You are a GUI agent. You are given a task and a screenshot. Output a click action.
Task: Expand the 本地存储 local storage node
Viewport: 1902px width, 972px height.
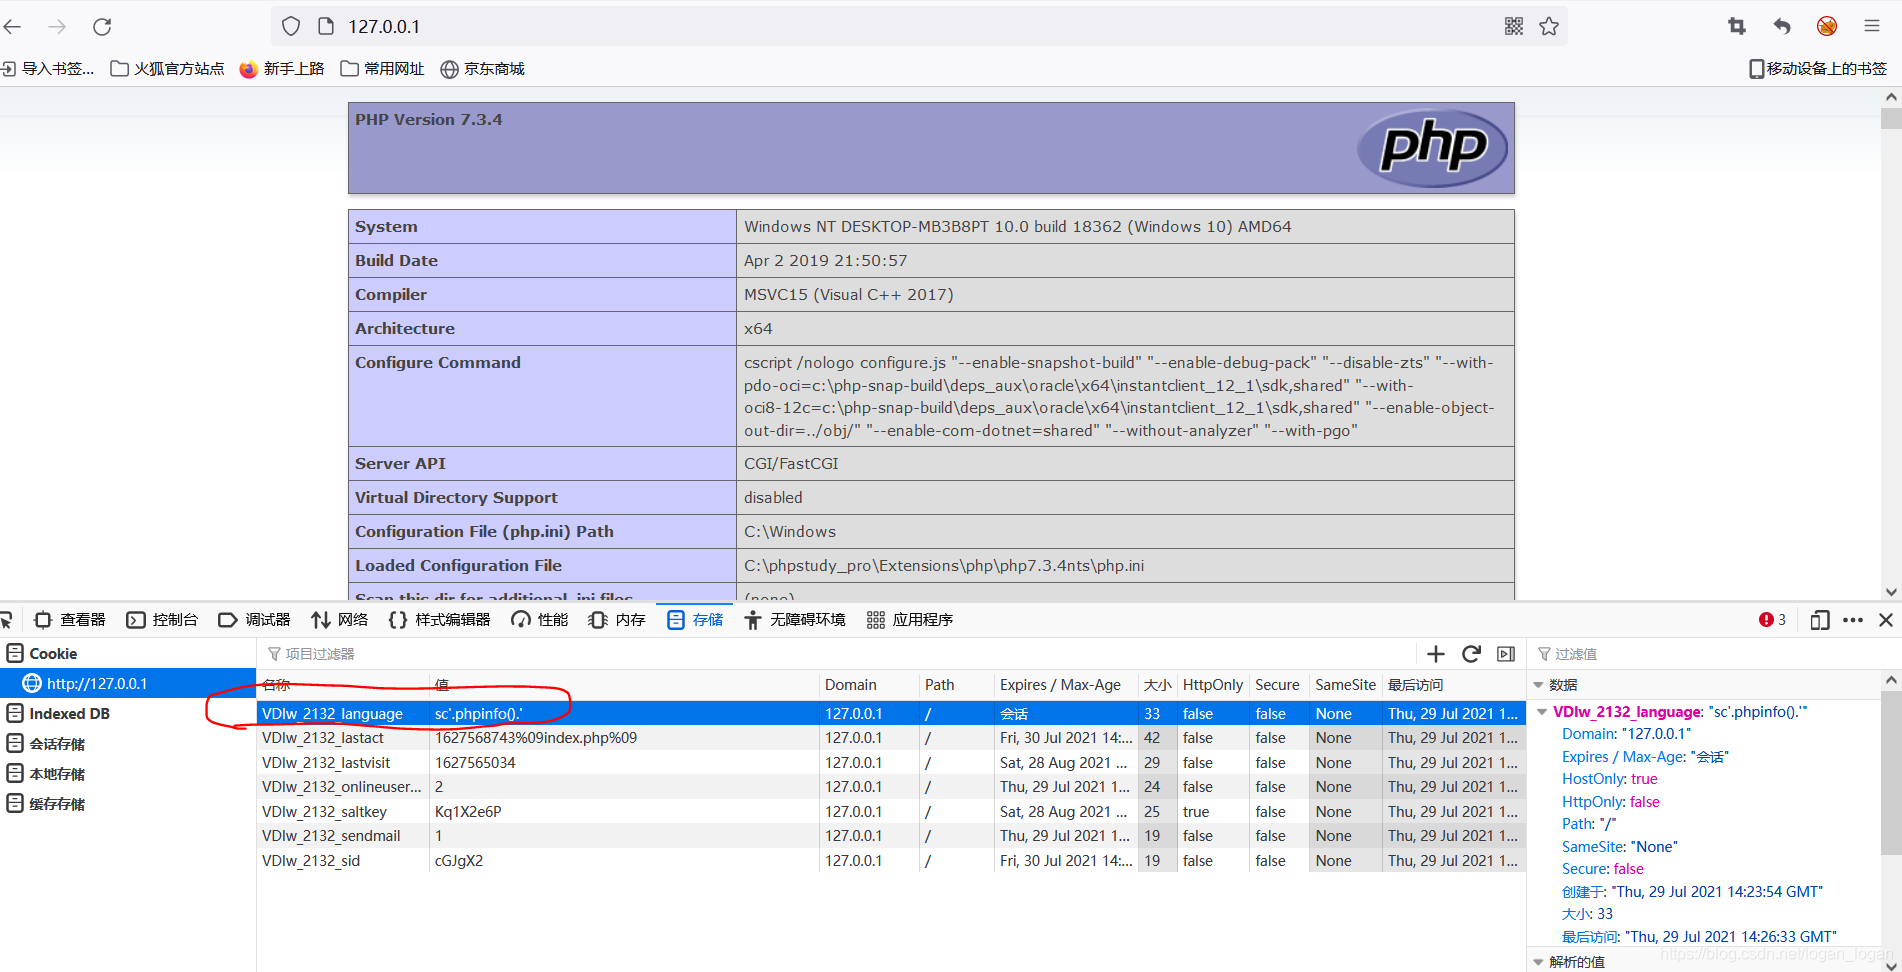(x=46, y=773)
